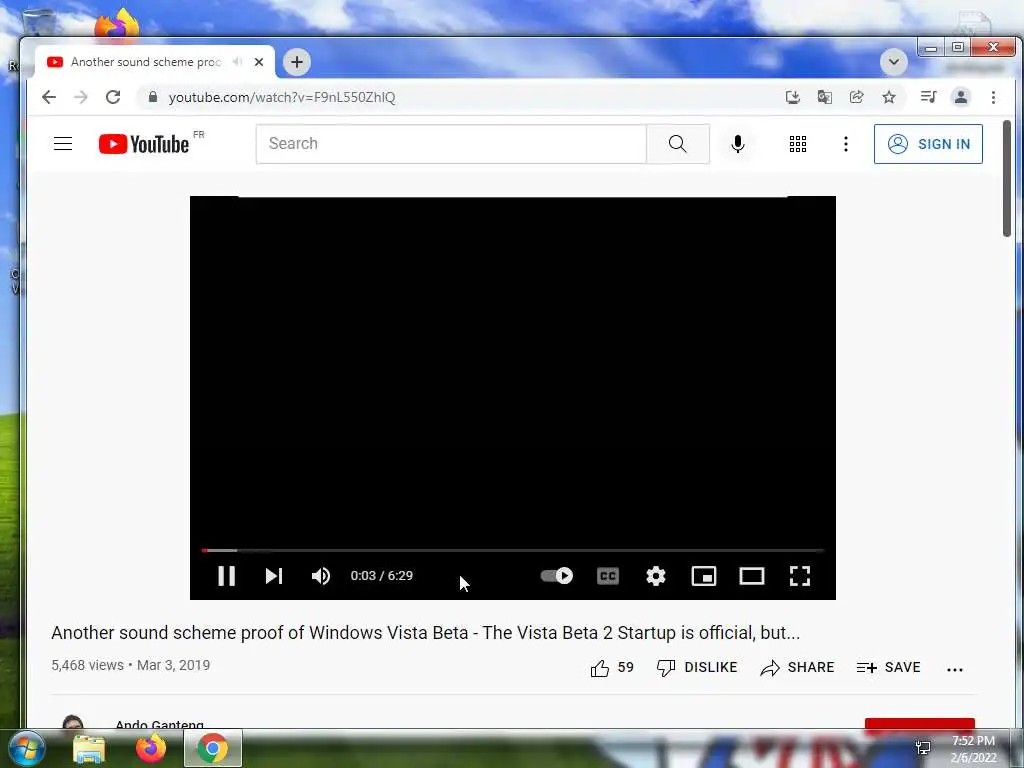
Task: Focus the YouTube Search field
Action: pyautogui.click(x=451, y=144)
